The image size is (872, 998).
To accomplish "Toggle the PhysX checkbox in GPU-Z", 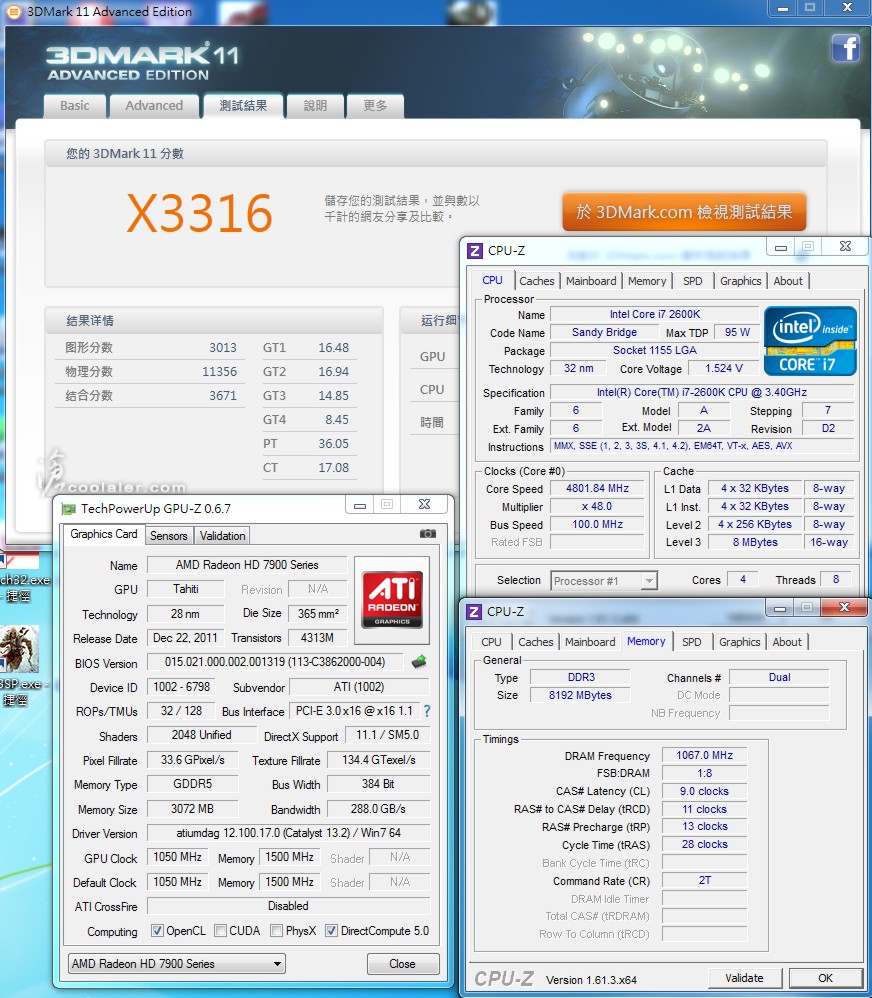I will (x=276, y=931).
